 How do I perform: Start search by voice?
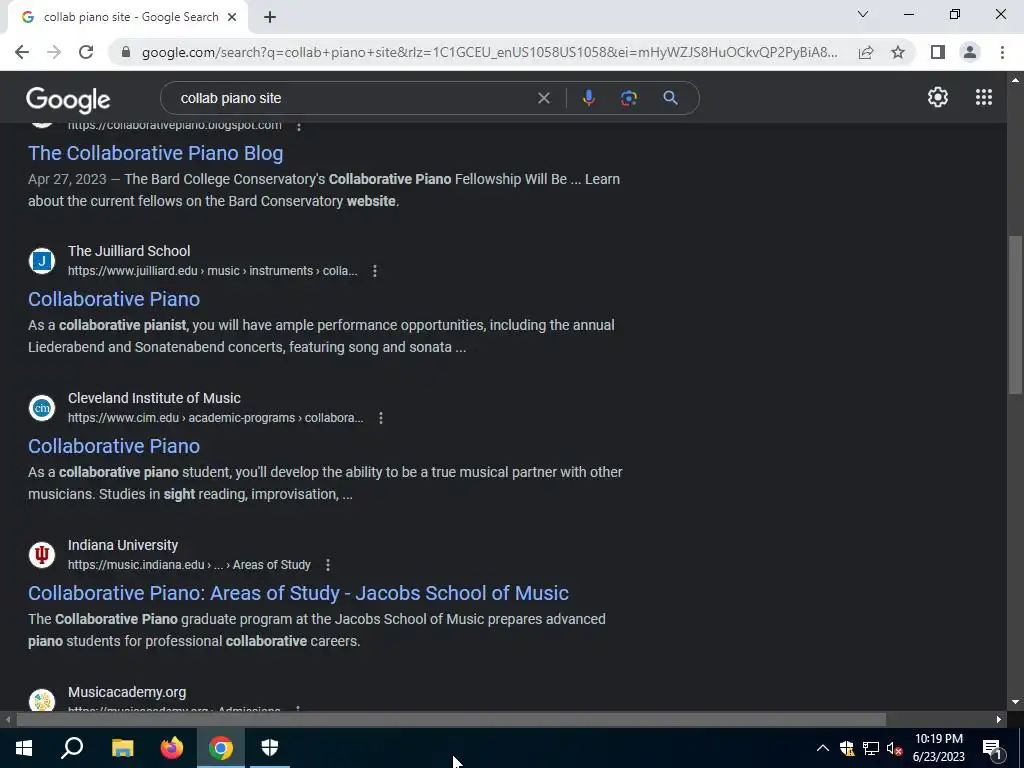pos(588,98)
